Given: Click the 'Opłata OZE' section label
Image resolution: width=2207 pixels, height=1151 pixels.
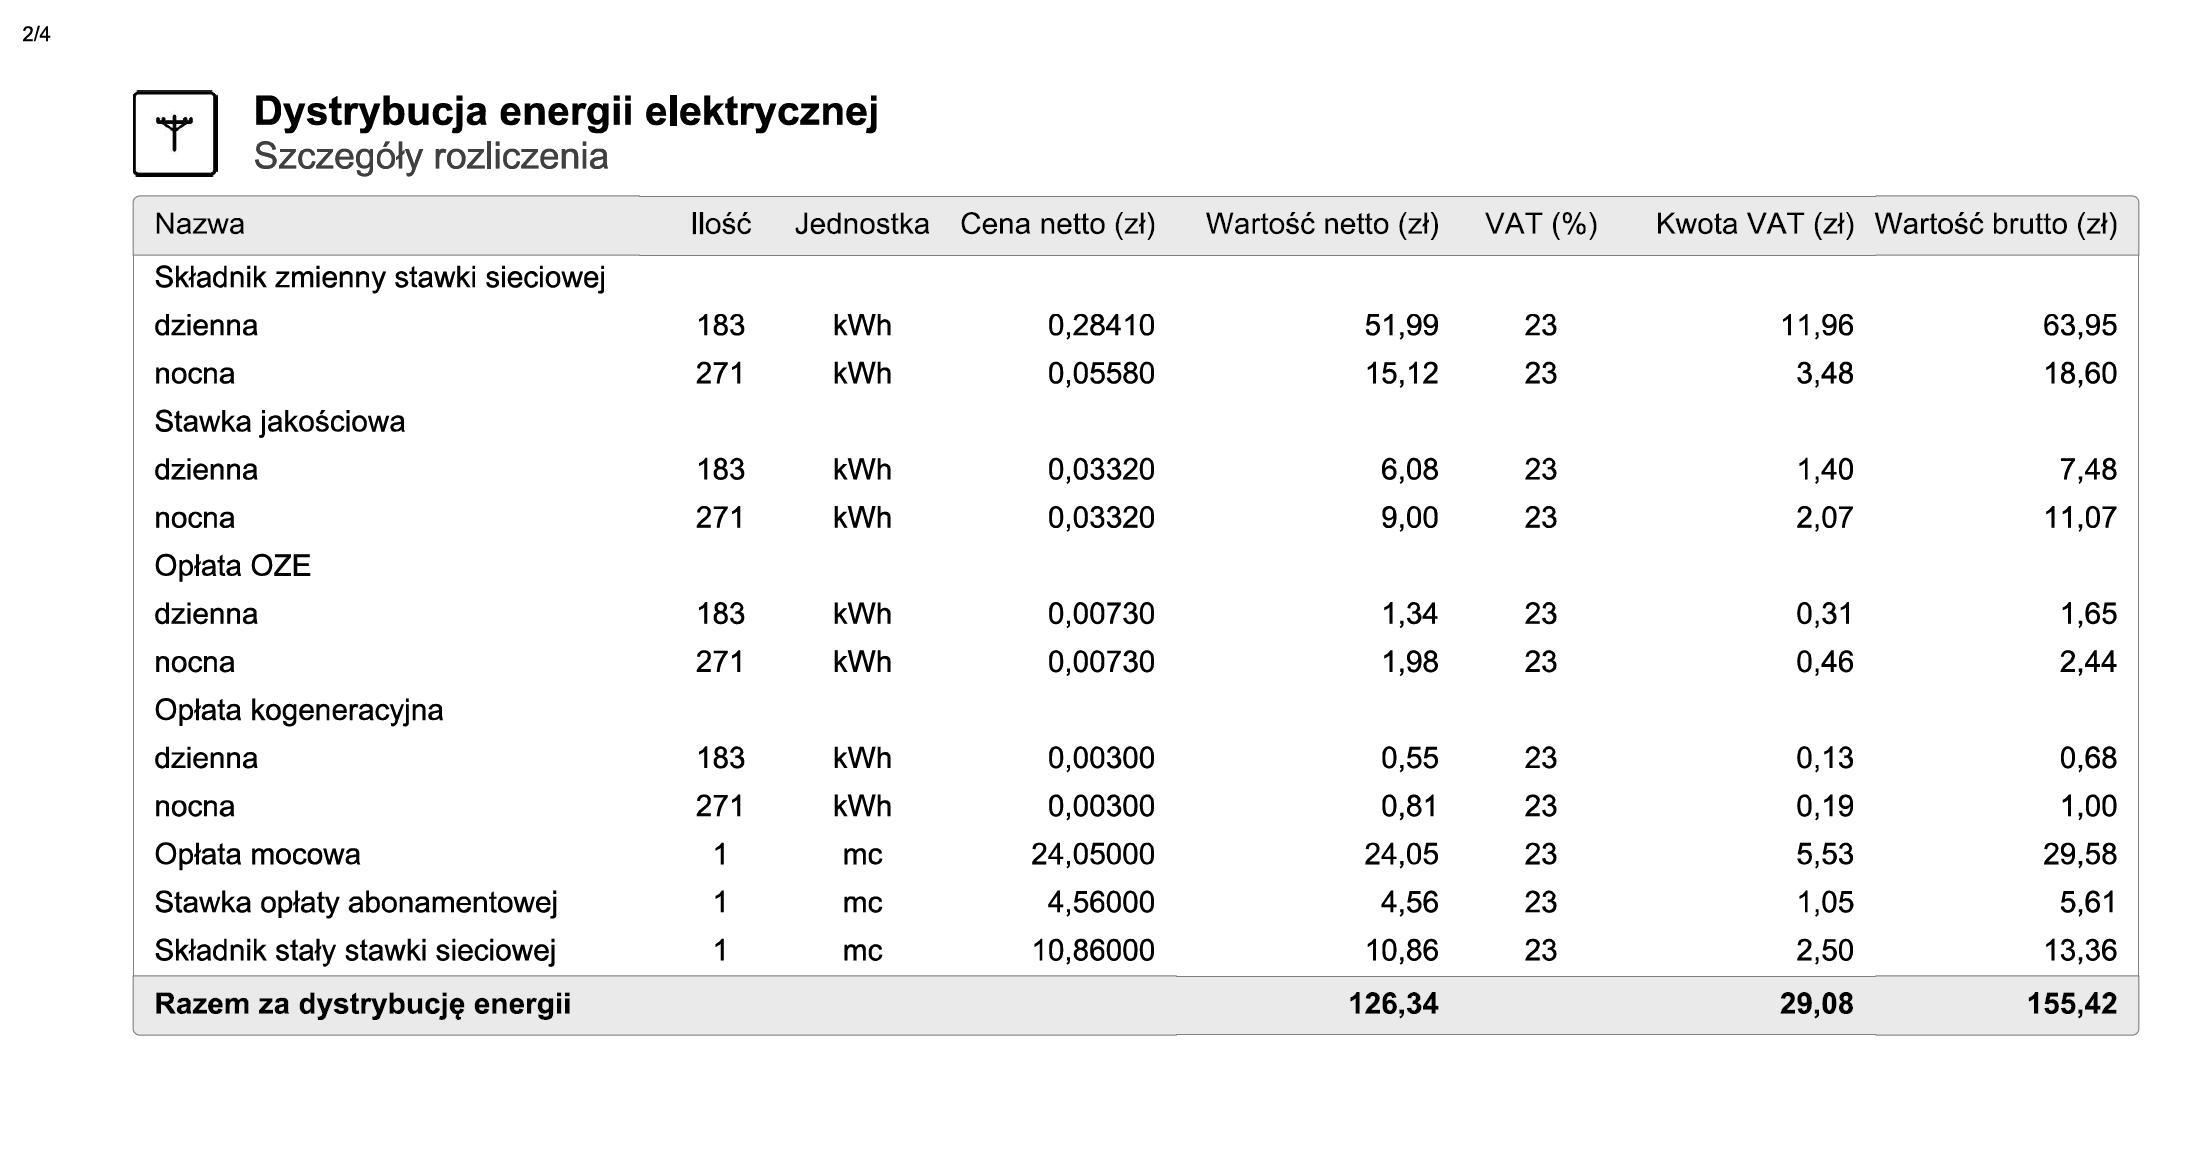Looking at the screenshot, I should pos(232,566).
